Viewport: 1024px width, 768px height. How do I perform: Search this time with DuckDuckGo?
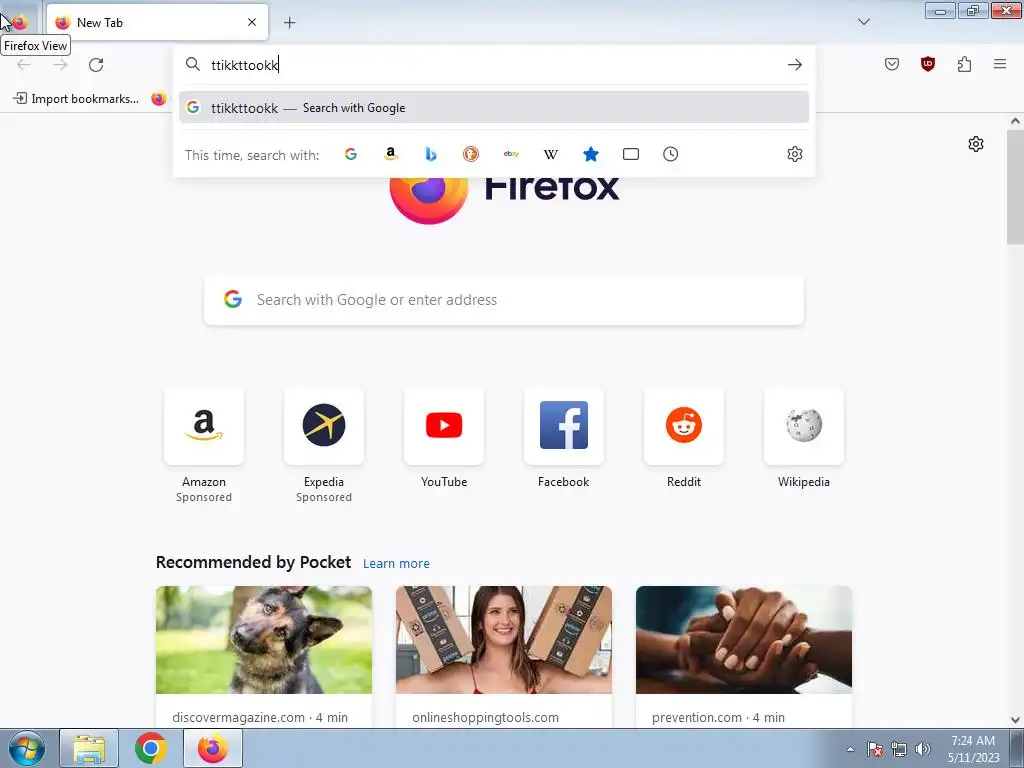(471, 154)
